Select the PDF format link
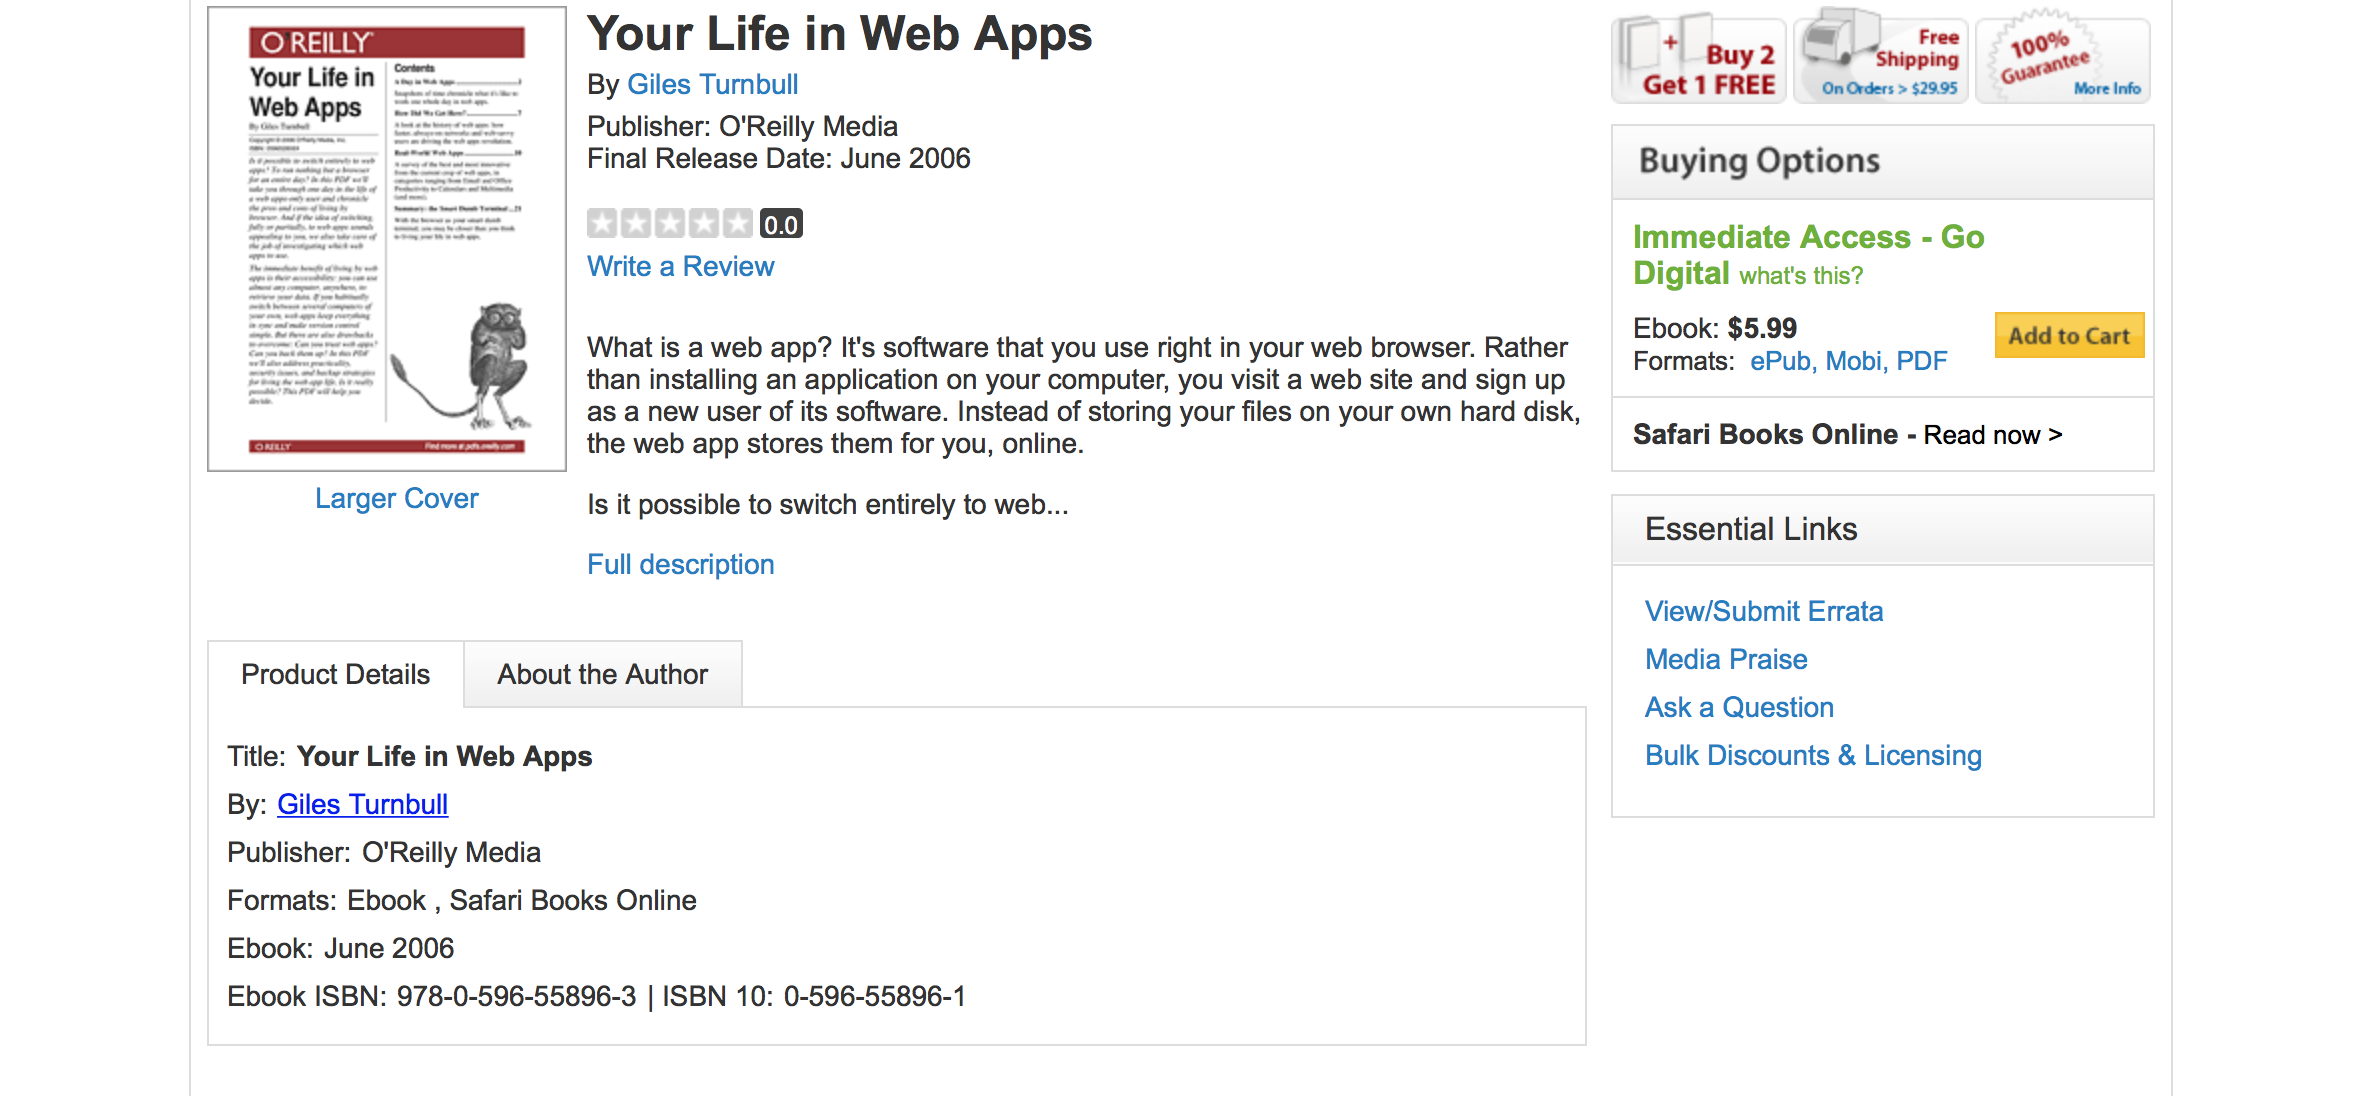The height and width of the screenshot is (1096, 2358). point(1921,362)
